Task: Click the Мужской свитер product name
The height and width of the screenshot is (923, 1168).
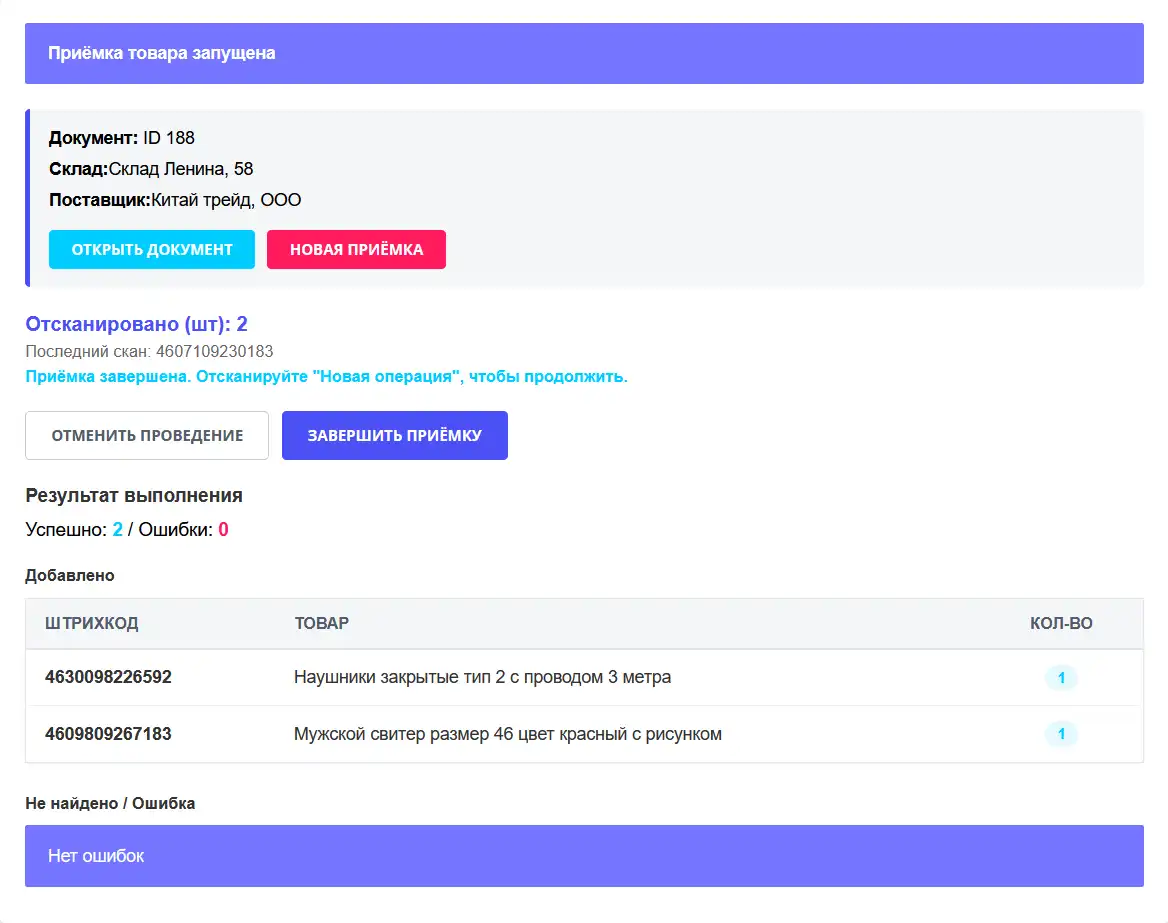Action: point(507,734)
